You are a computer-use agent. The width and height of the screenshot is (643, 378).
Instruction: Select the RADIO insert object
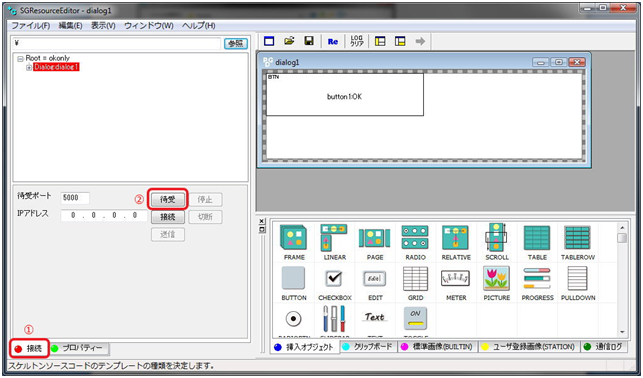click(415, 242)
